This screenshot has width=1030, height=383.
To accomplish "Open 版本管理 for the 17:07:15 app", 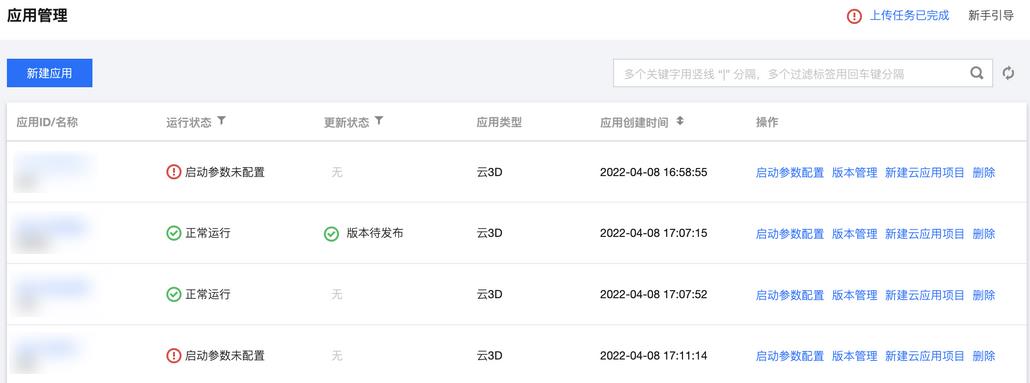I will pyautogui.click(x=854, y=234).
